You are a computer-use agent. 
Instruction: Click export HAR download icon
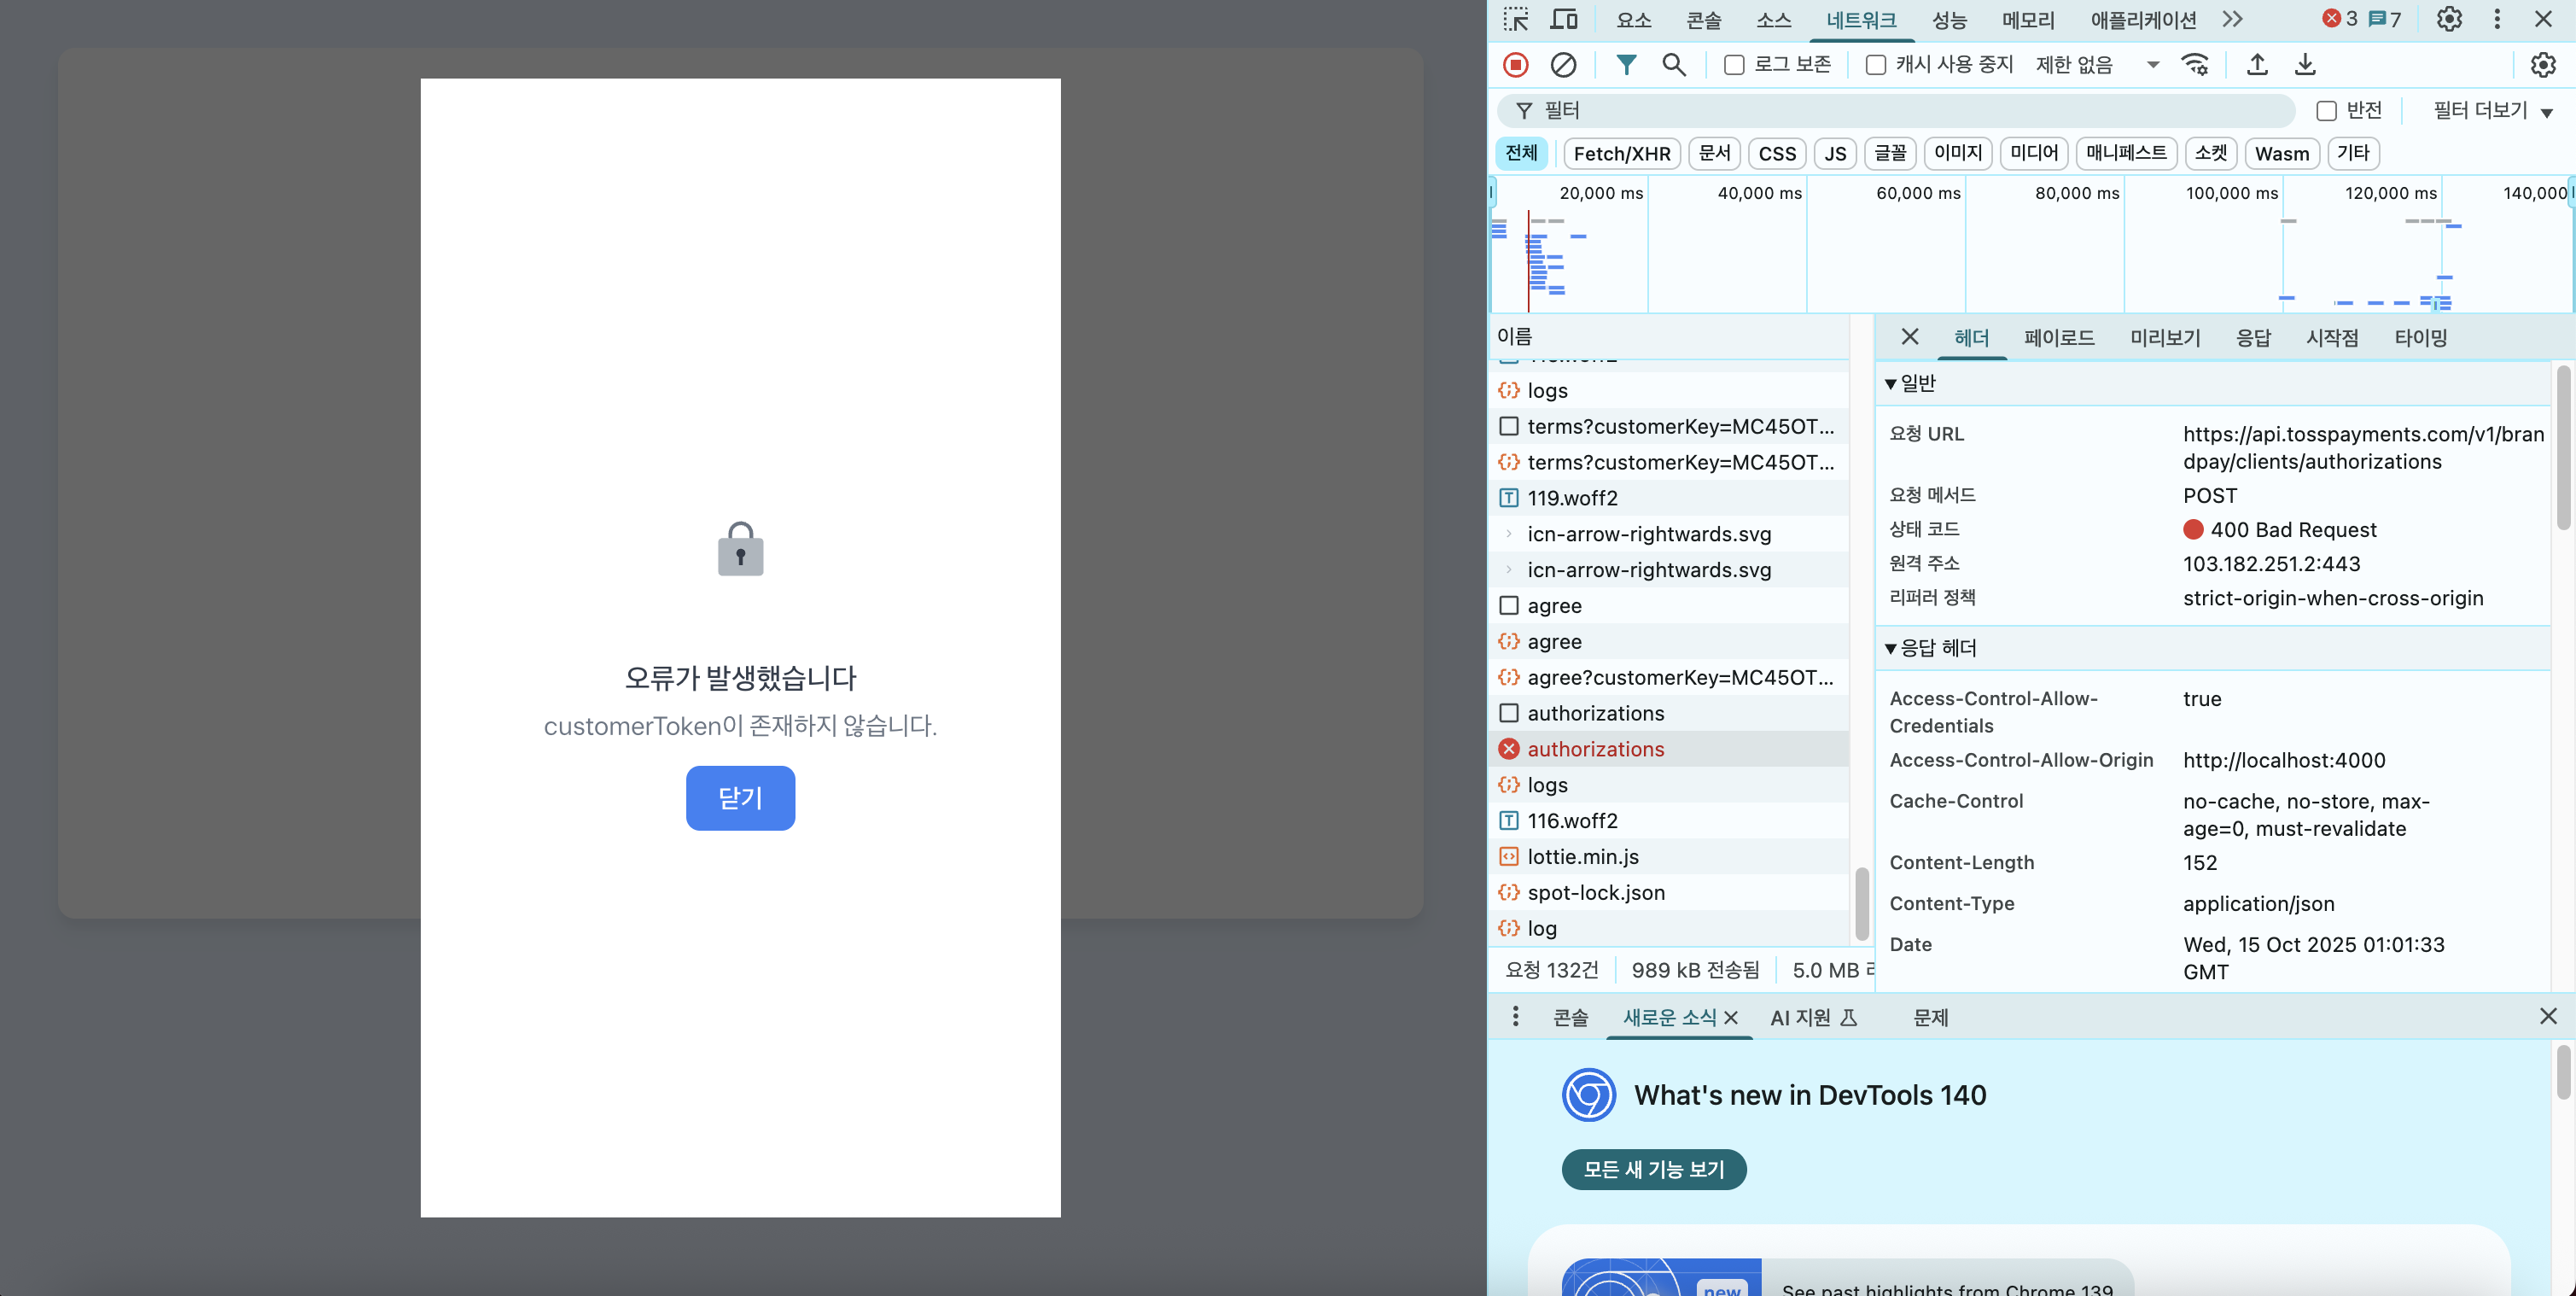pyautogui.click(x=2305, y=65)
